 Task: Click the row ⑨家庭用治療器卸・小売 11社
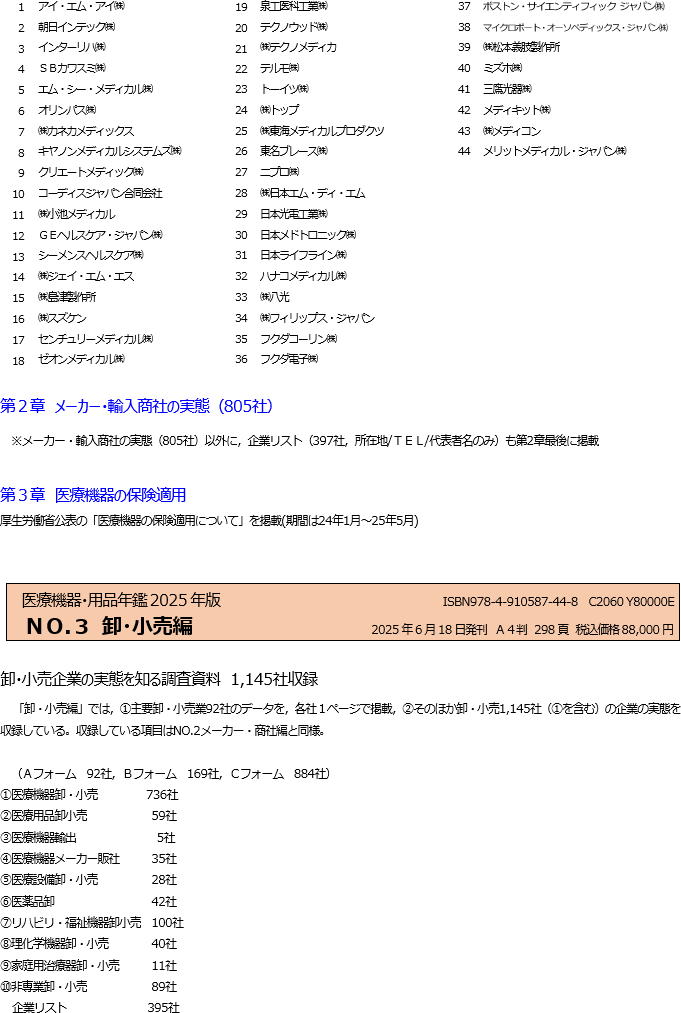(89, 965)
